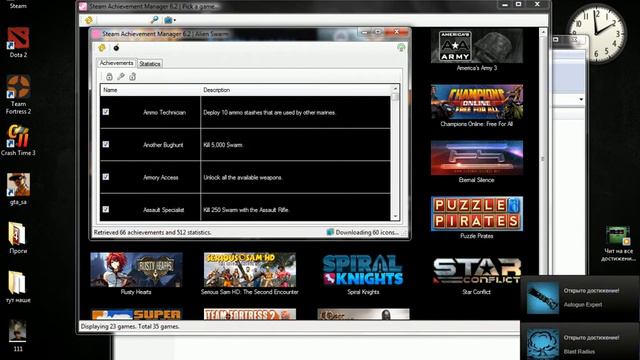Click 'Kill 5,000 Swarm.' description text
Image resolution: width=640 pixels, height=360 pixels.
point(223,145)
